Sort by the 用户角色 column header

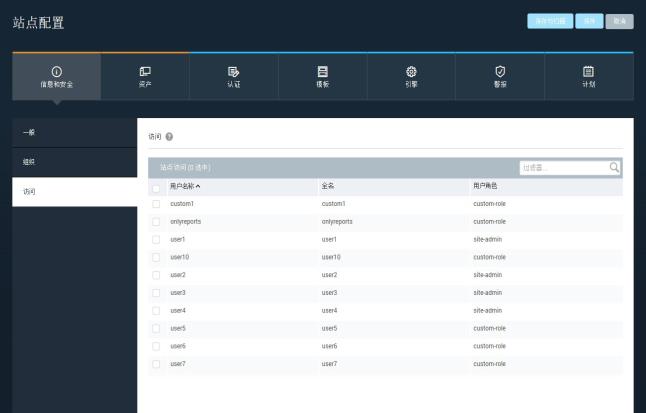coord(485,187)
